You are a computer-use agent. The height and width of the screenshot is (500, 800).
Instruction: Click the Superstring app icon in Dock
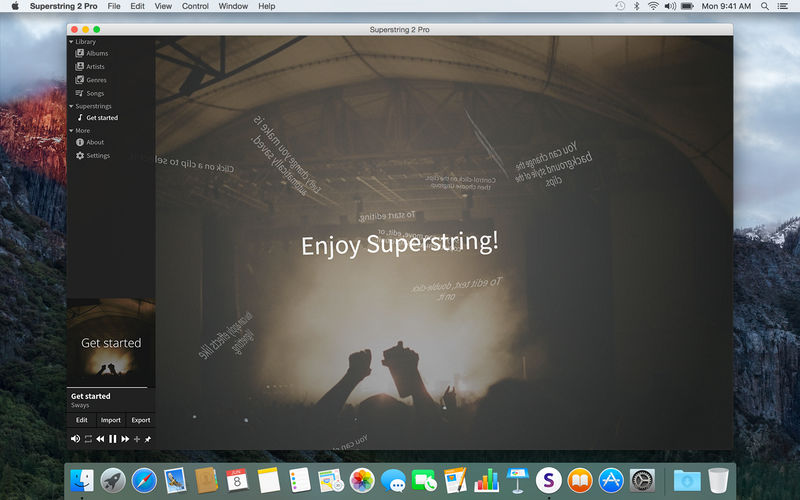click(x=548, y=480)
